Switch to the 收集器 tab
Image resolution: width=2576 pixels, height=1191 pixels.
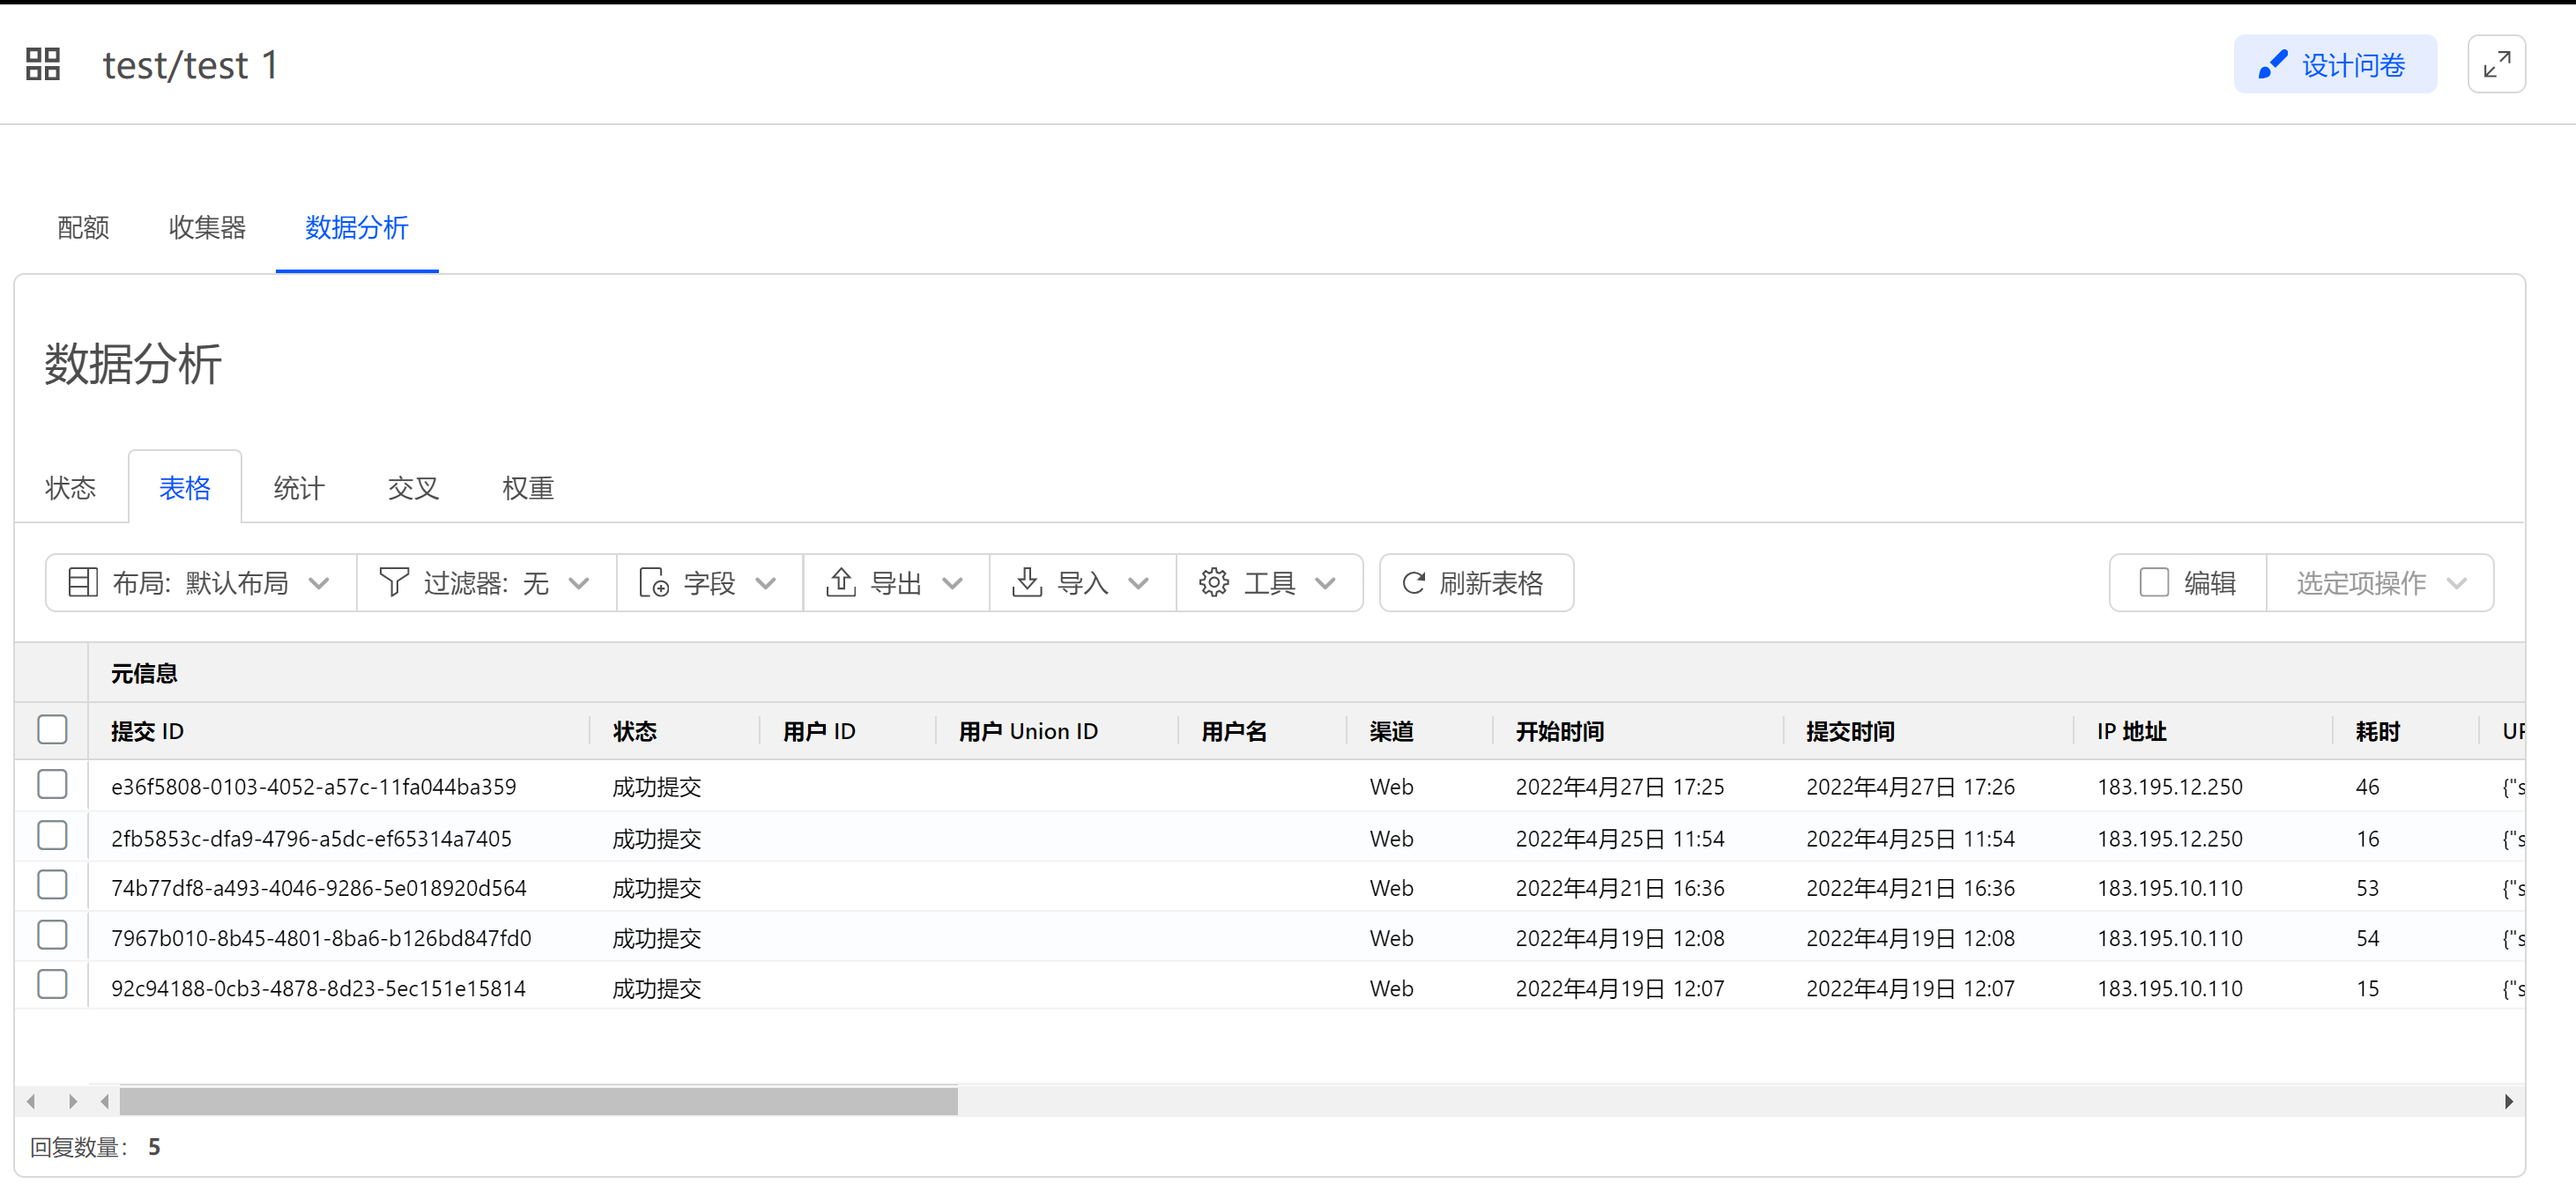[x=207, y=227]
